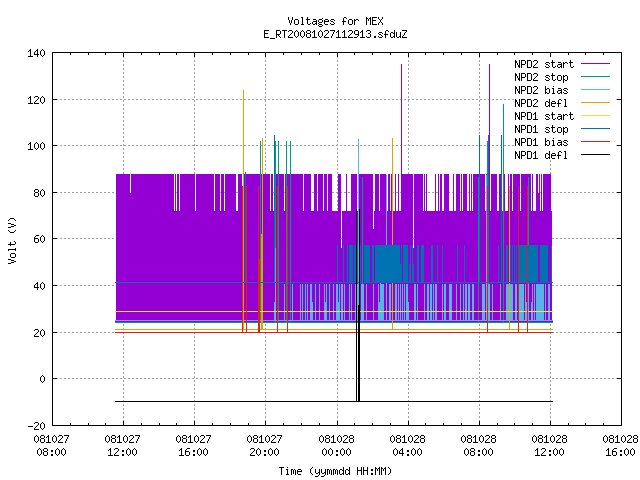This screenshot has height=480, width=640.
Task: Click the 40 y-axis tick value
Action: 40,286
